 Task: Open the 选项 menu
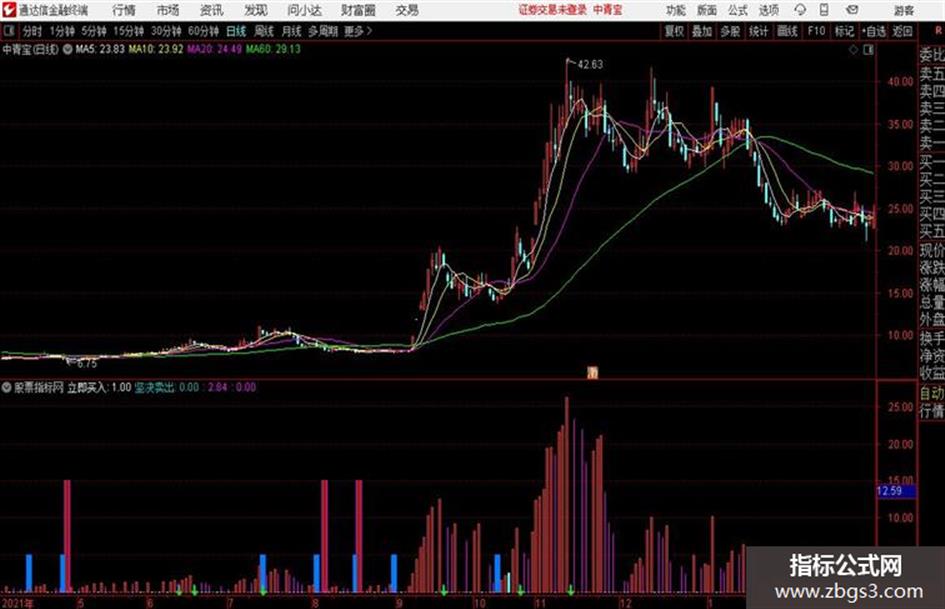click(x=769, y=10)
